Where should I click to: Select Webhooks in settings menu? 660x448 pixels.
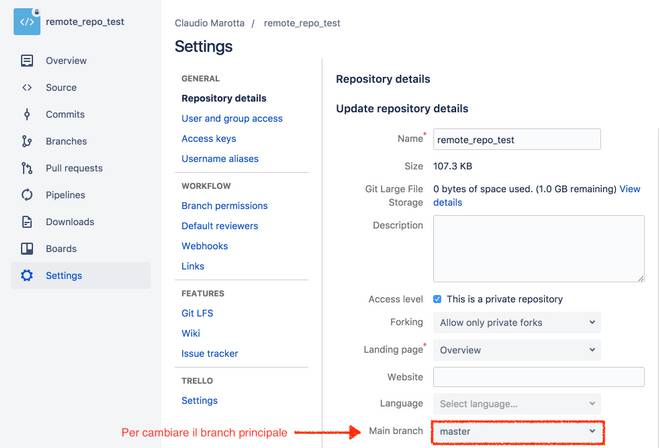pyautogui.click(x=204, y=246)
